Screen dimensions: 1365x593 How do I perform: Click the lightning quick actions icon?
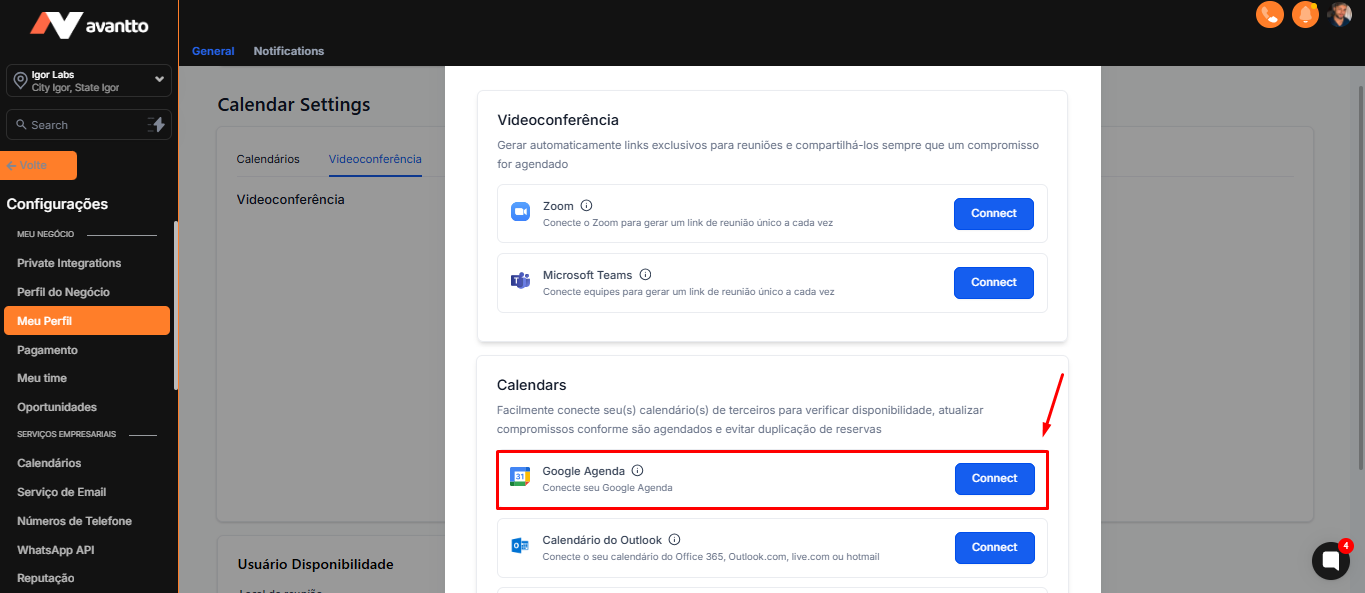click(157, 125)
